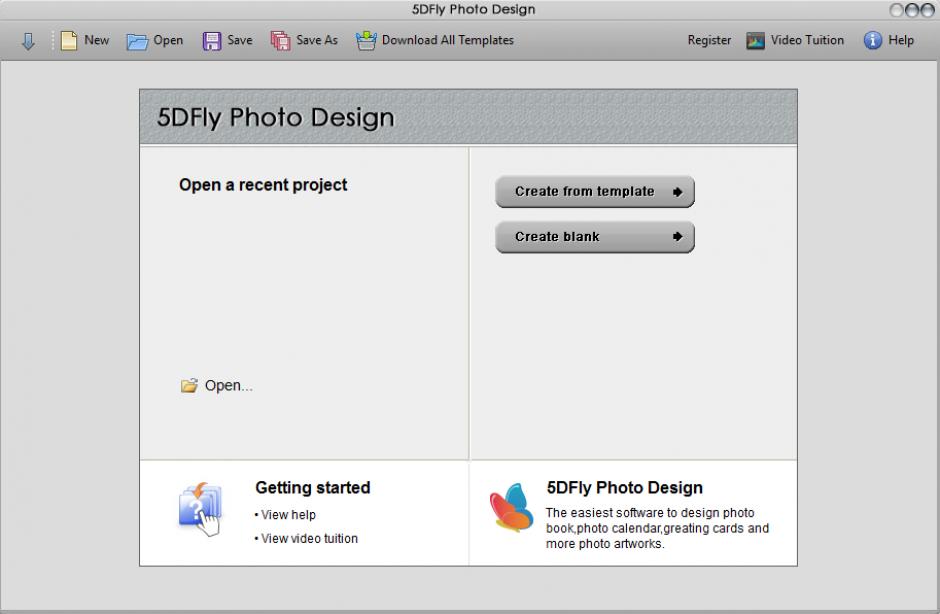Viewport: 940px width, 614px height.
Task: Click the last round window control button
Action: tap(927, 10)
